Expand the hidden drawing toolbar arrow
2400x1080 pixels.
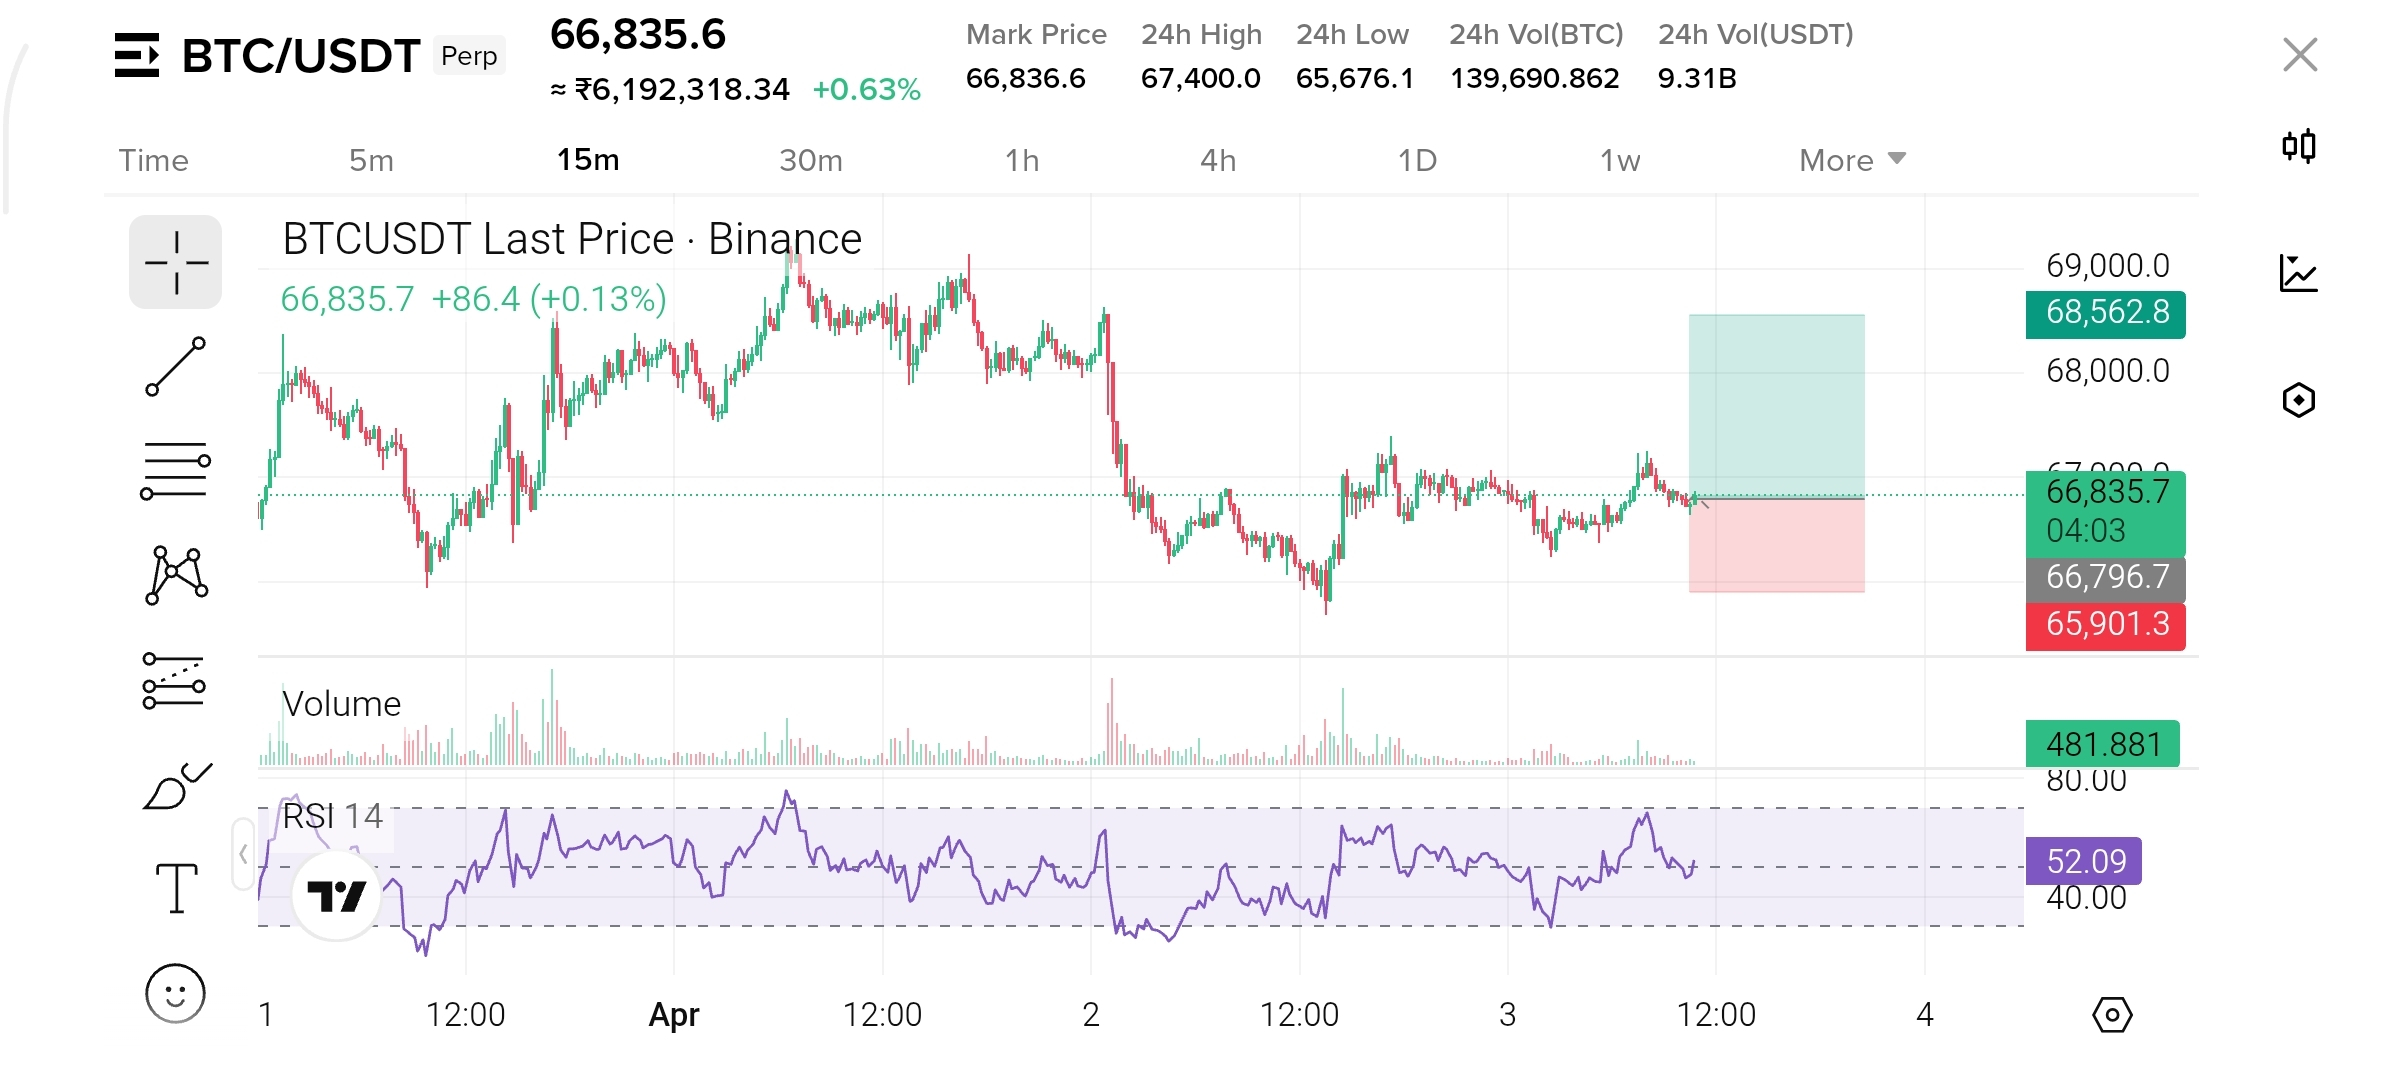243,854
